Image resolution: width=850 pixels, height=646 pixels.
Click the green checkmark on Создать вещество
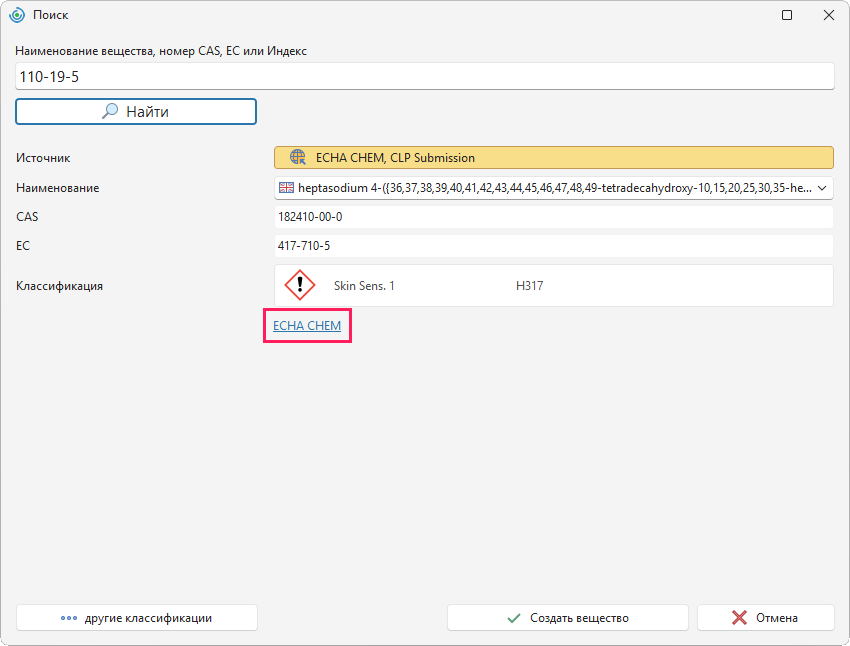[514, 618]
